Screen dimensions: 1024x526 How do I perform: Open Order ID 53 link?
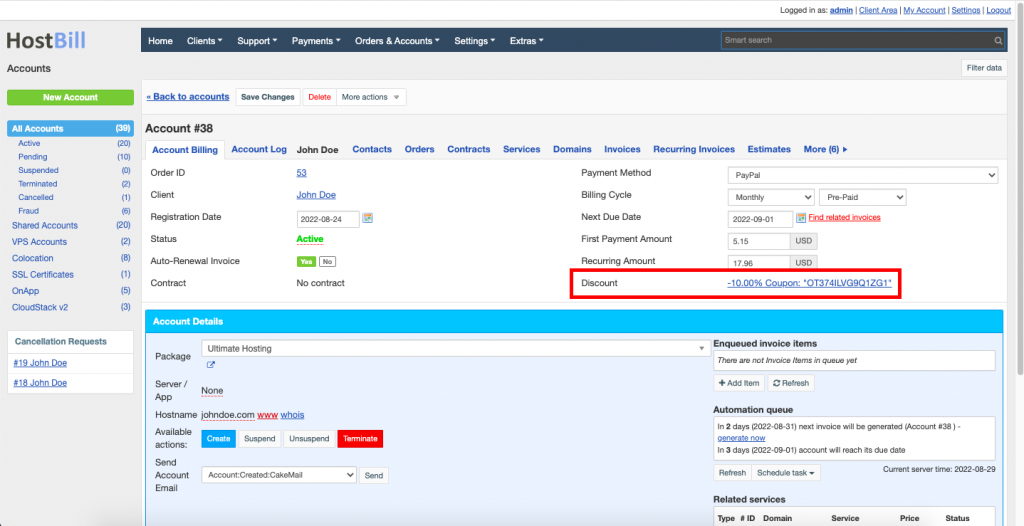(x=302, y=173)
